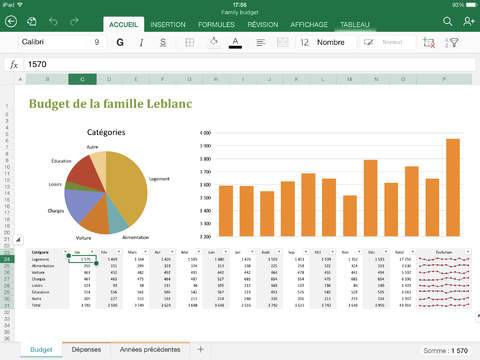The image size is (480, 360).
Task: Toggle italic formatting I button
Action: pos(142,43)
